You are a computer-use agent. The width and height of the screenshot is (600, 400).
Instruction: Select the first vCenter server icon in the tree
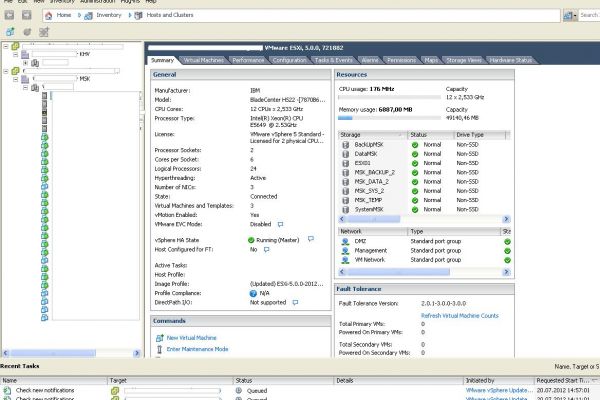coord(15,46)
